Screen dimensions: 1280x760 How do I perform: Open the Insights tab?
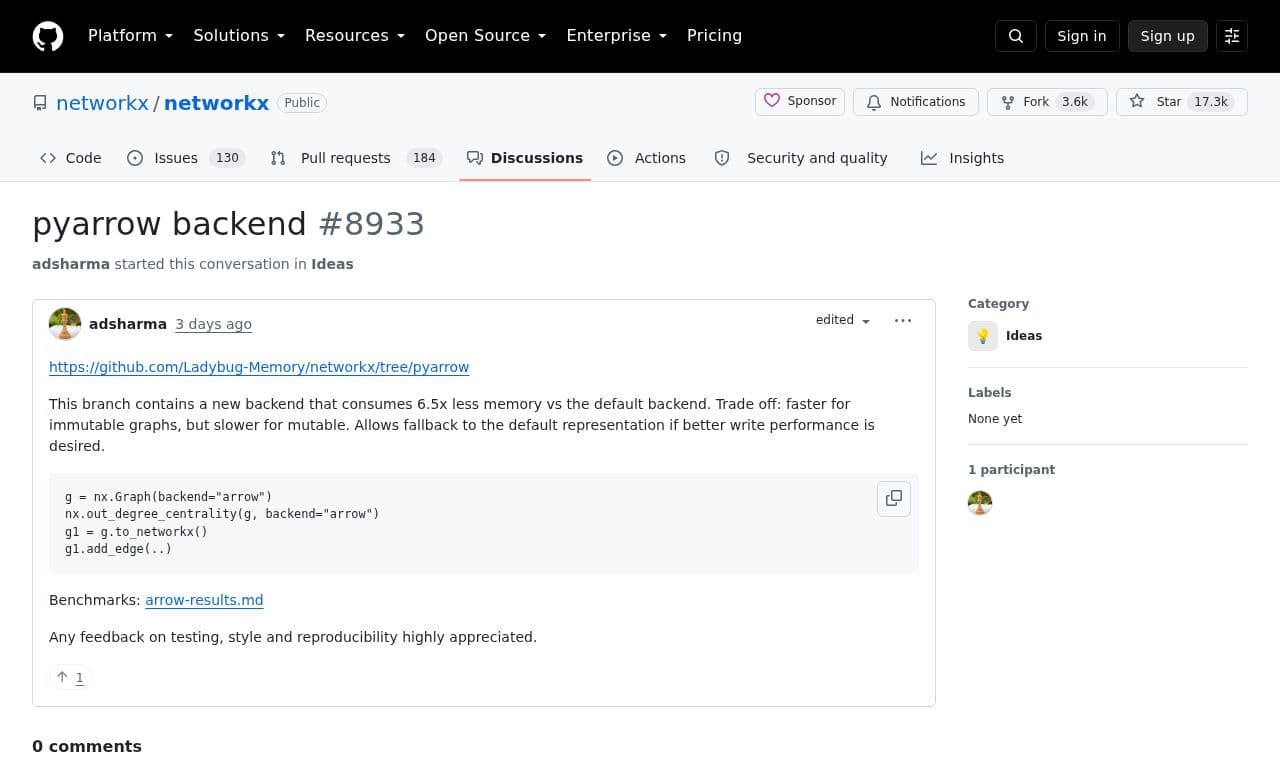(x=962, y=158)
